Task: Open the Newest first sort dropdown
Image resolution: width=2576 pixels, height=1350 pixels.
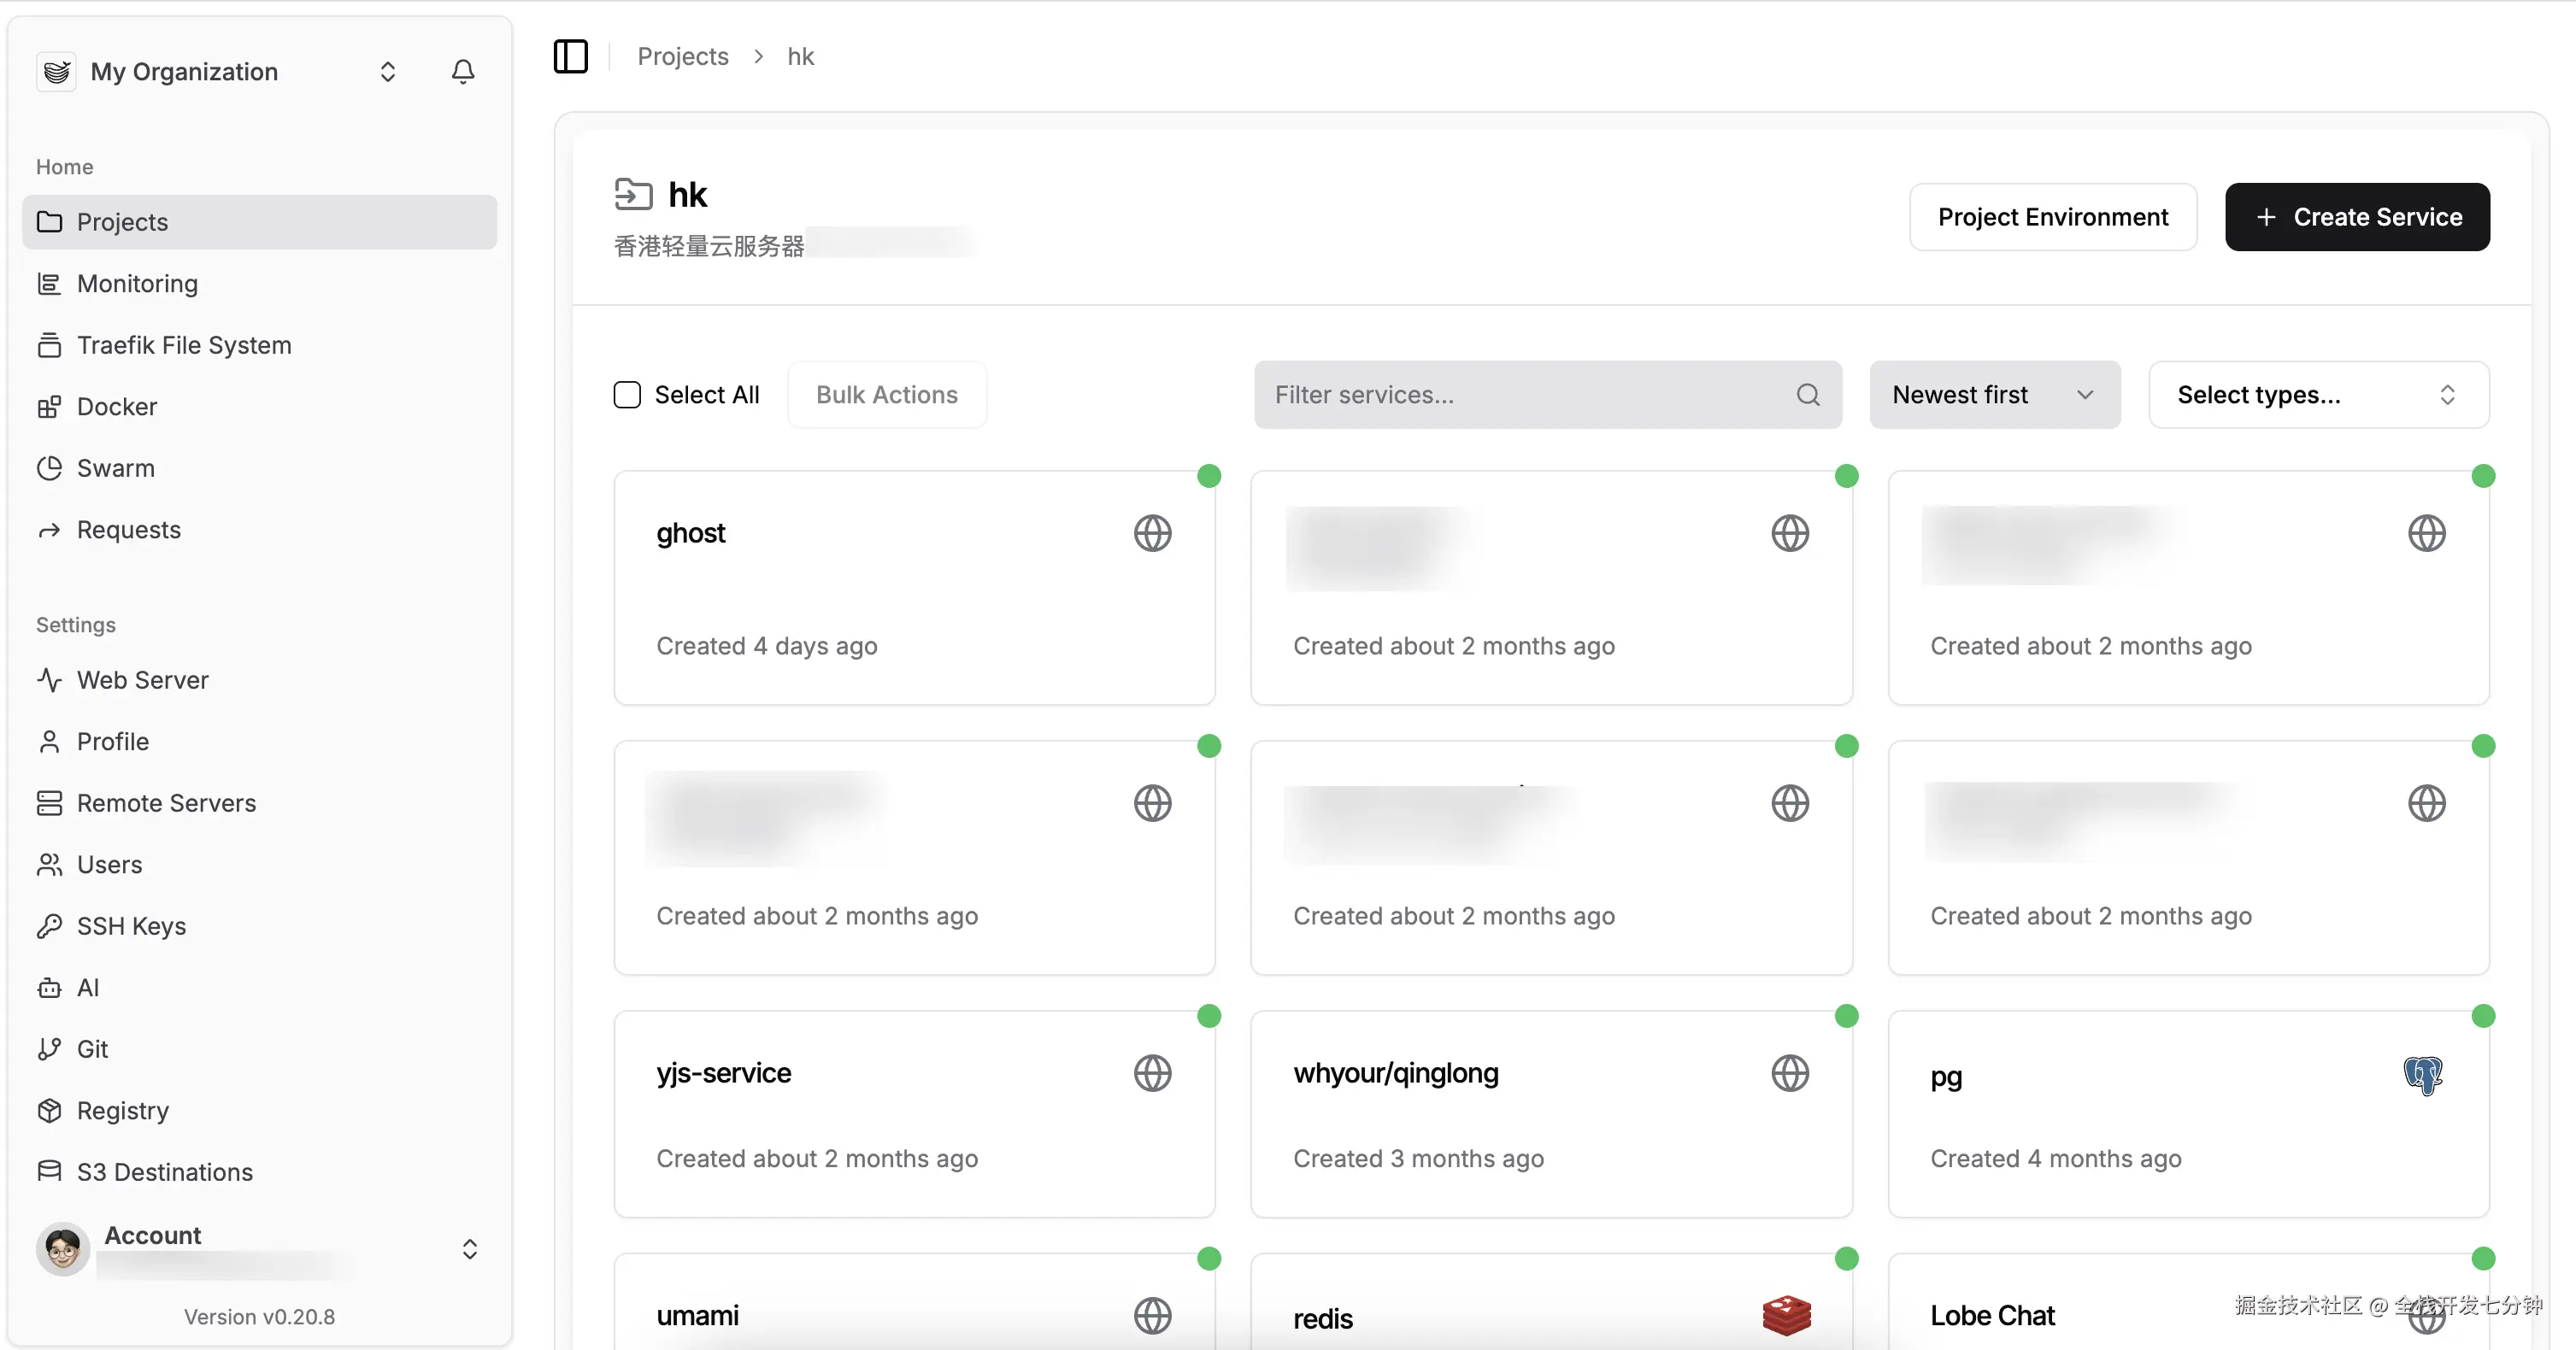Action: [x=1994, y=395]
